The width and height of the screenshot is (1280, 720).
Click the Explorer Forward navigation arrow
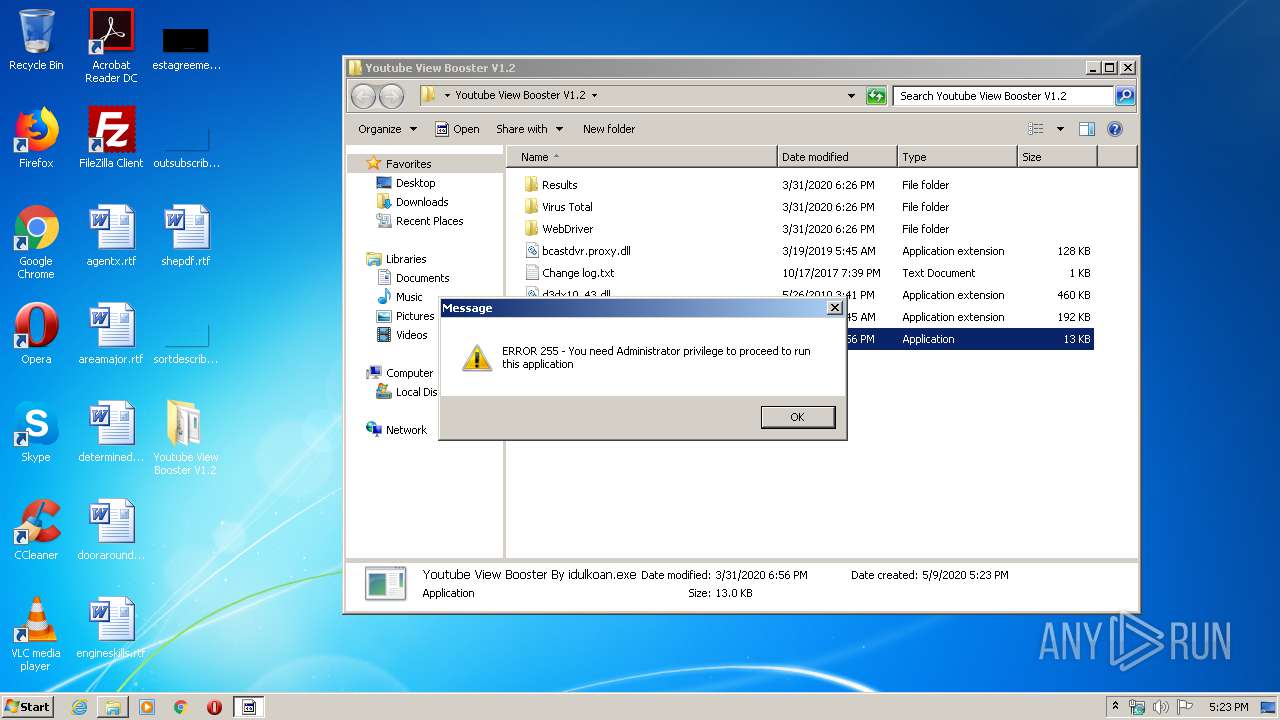point(392,96)
